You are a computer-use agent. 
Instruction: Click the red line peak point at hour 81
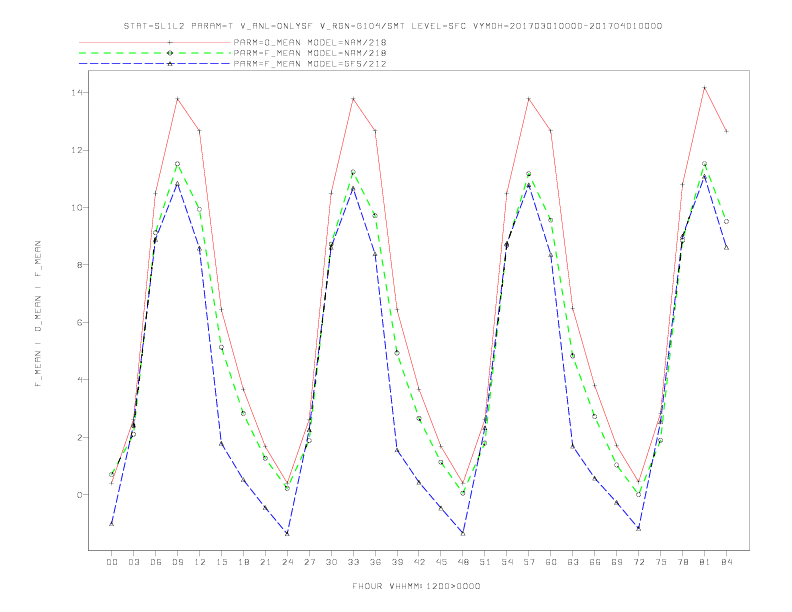705,88
